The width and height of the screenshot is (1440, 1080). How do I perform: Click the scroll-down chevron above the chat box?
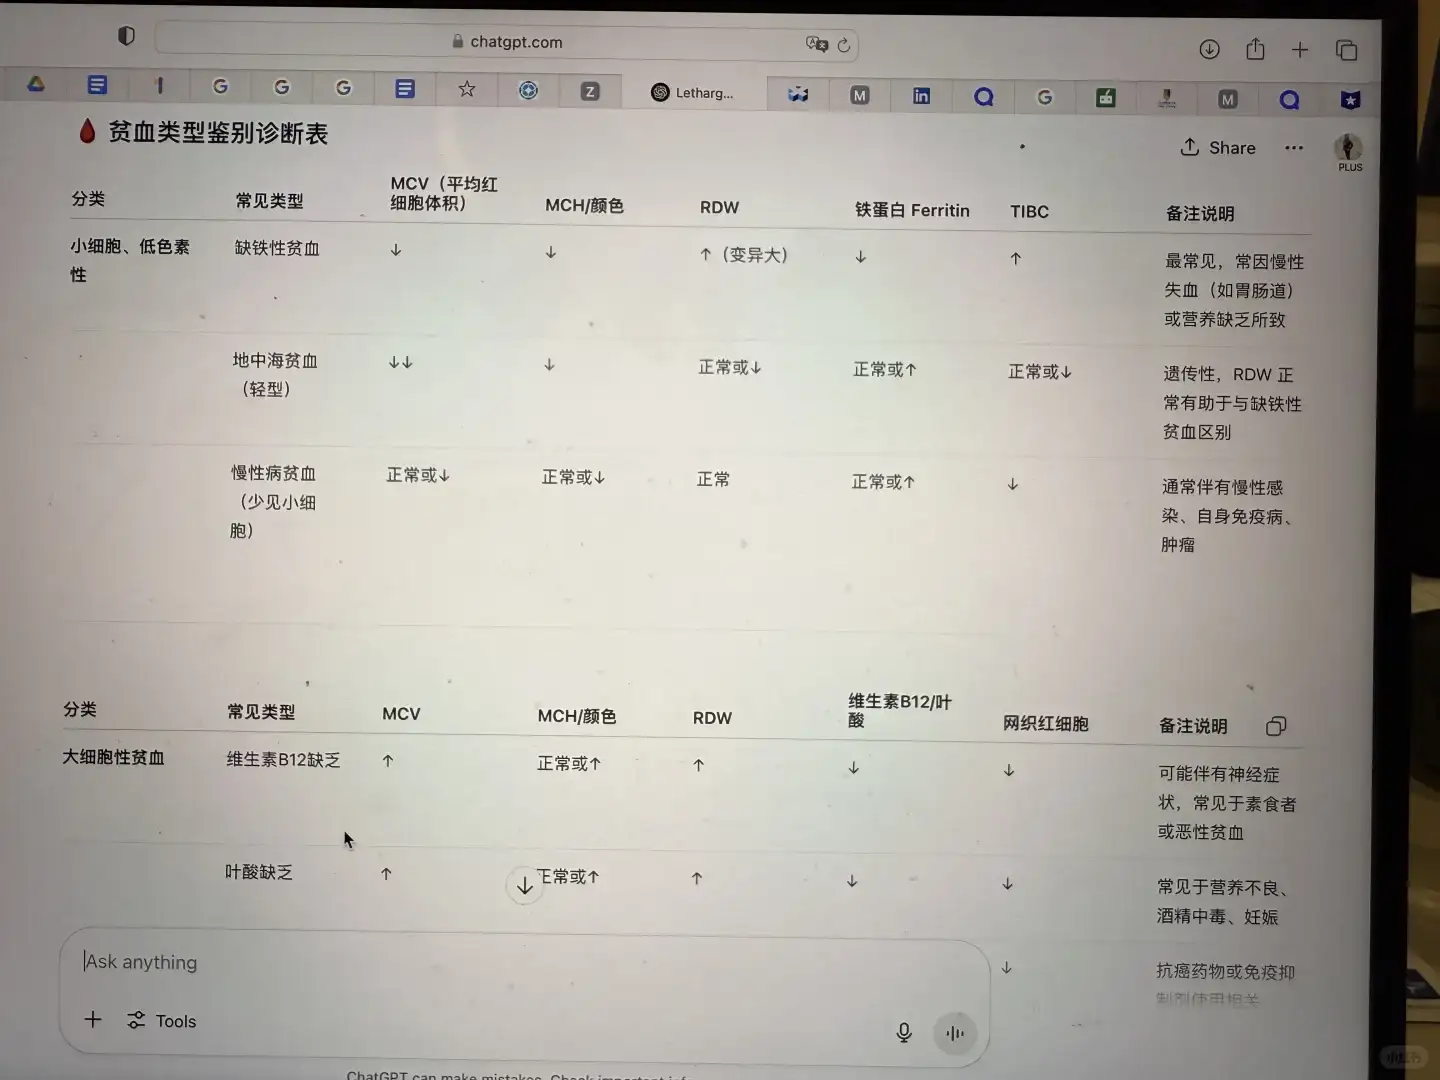524,885
